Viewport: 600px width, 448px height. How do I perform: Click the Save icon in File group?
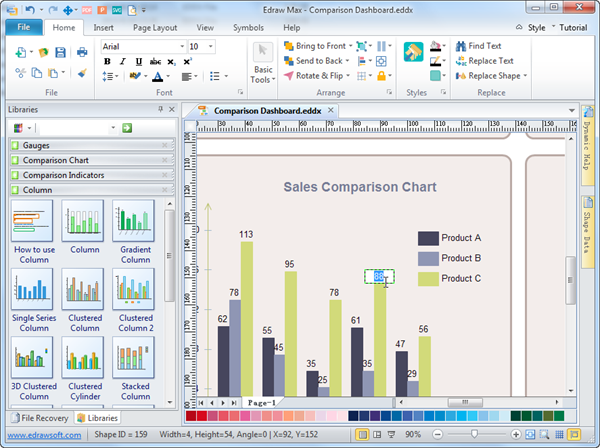[x=61, y=52]
